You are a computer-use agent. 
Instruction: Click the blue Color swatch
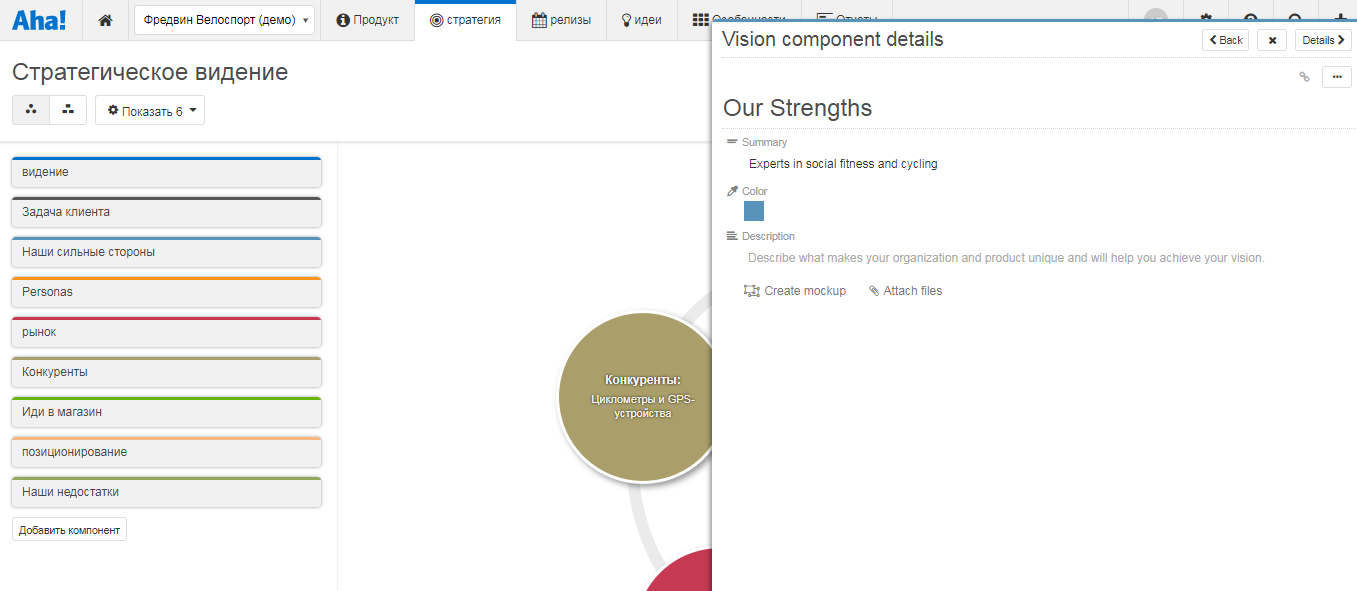(x=754, y=211)
